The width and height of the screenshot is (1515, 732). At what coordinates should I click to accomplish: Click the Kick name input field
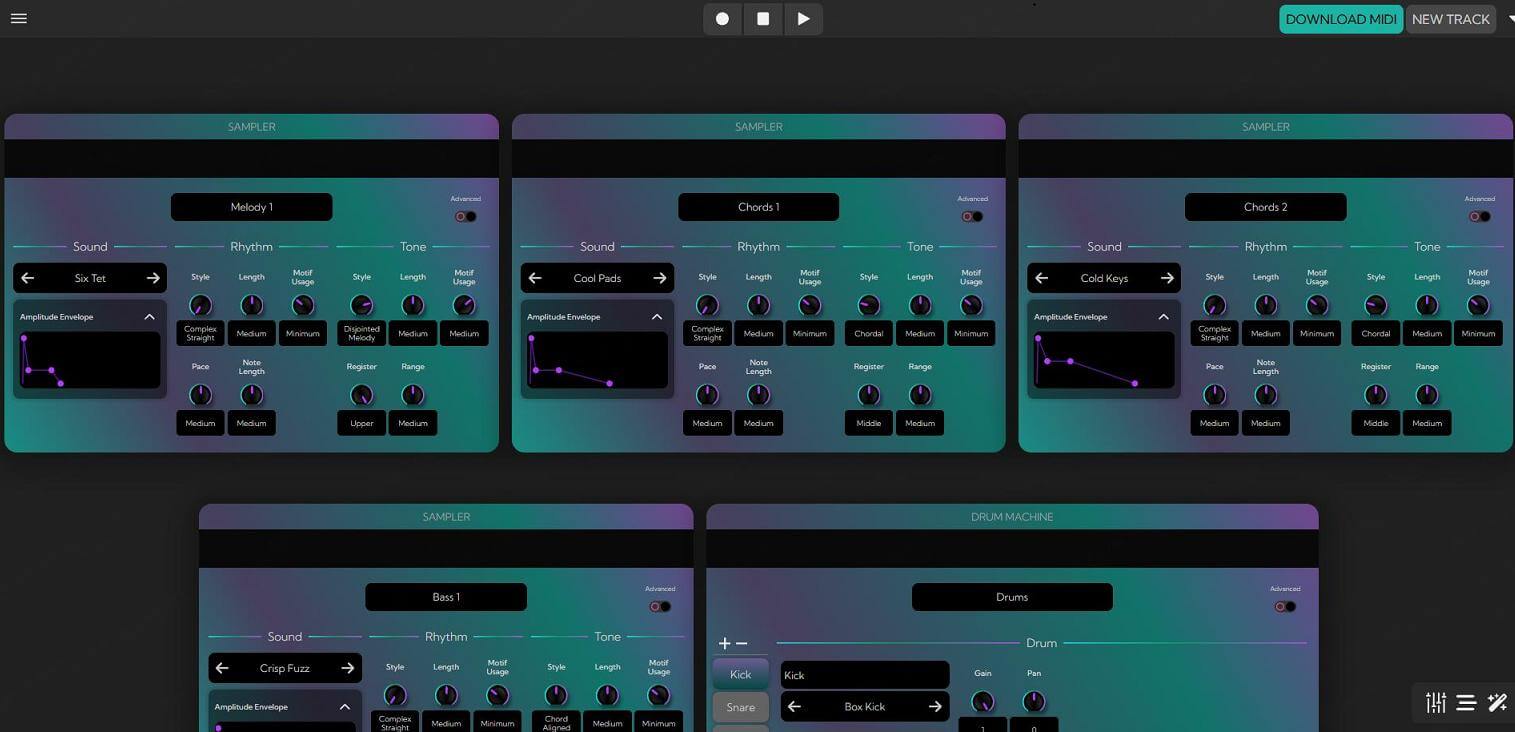pos(864,674)
